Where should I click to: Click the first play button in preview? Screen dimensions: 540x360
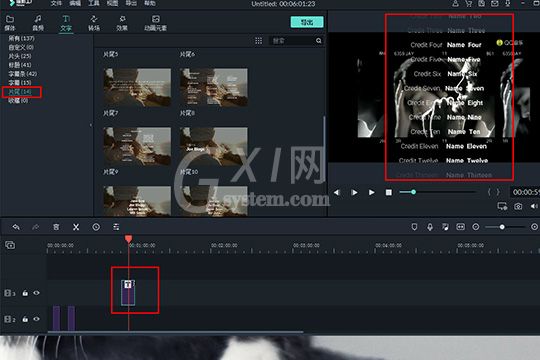tap(354, 192)
